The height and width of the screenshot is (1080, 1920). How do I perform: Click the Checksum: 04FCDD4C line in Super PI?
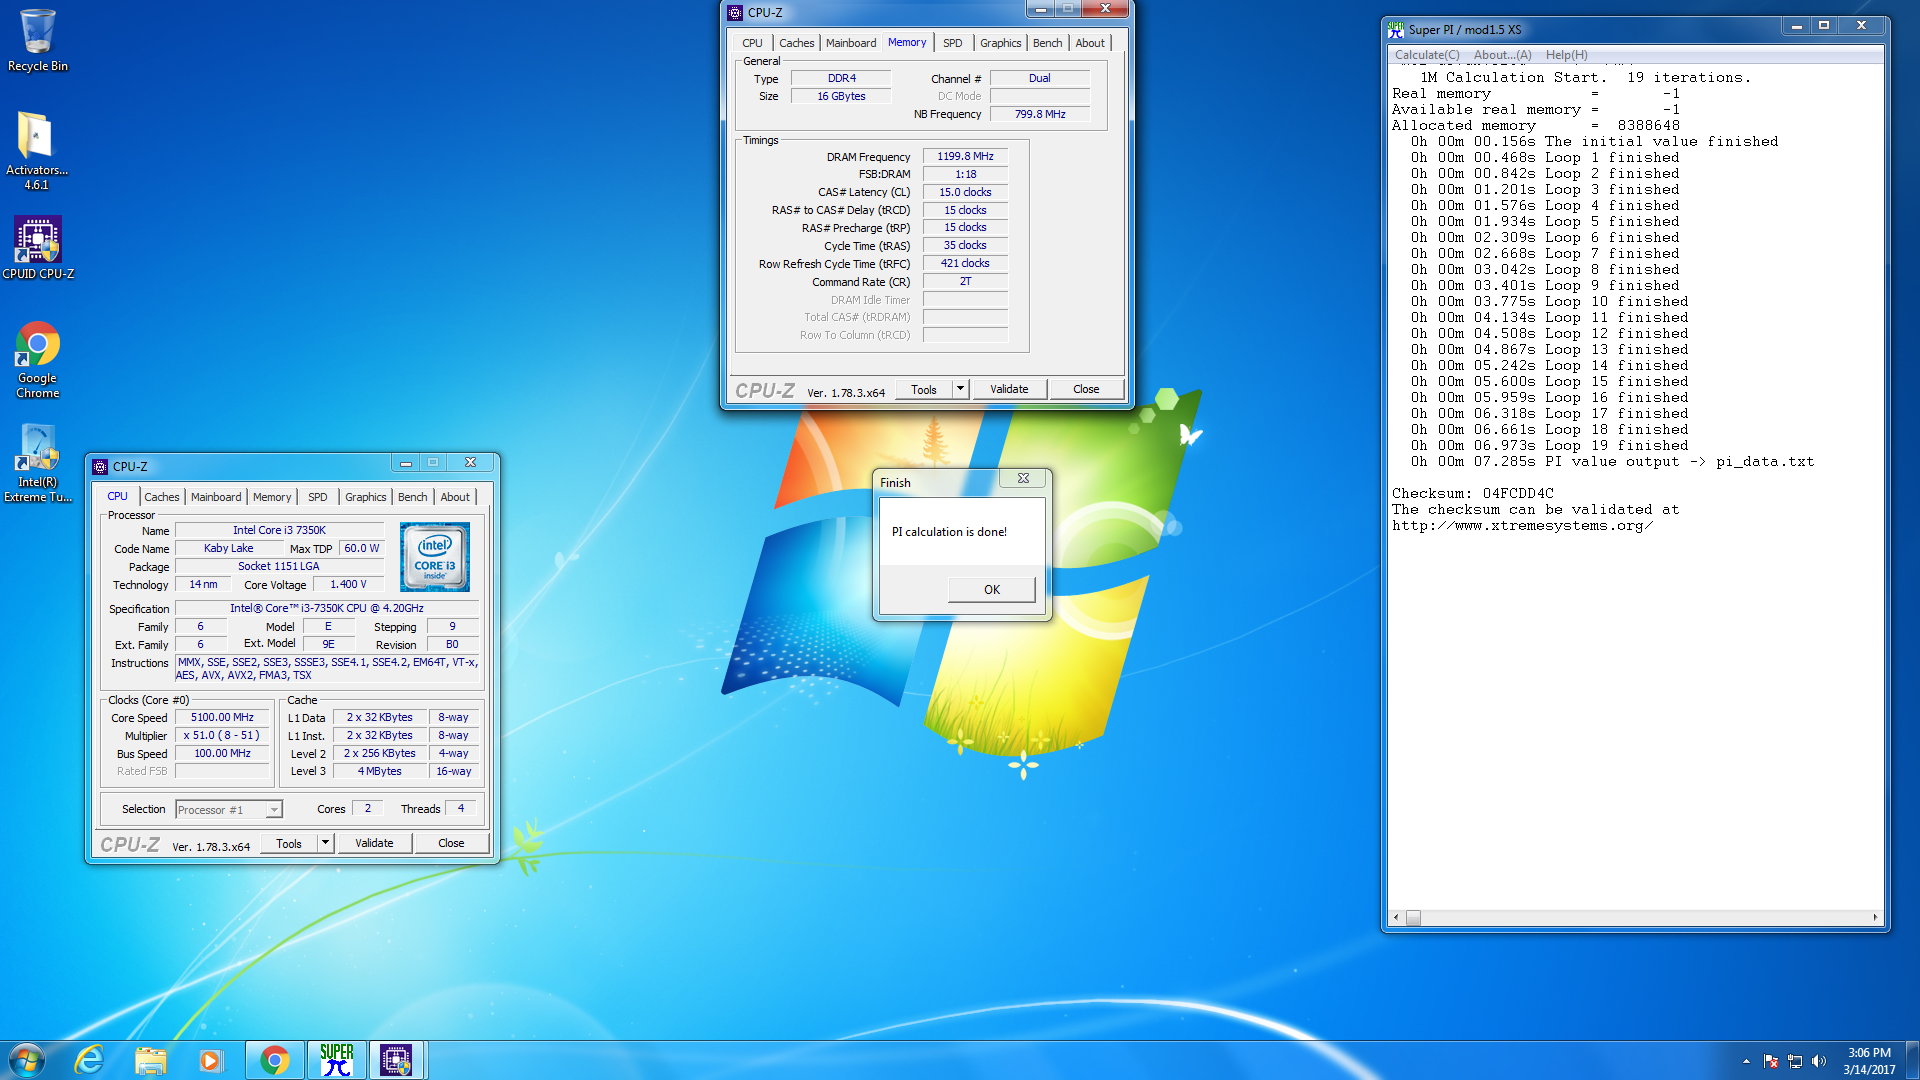[1473, 494]
